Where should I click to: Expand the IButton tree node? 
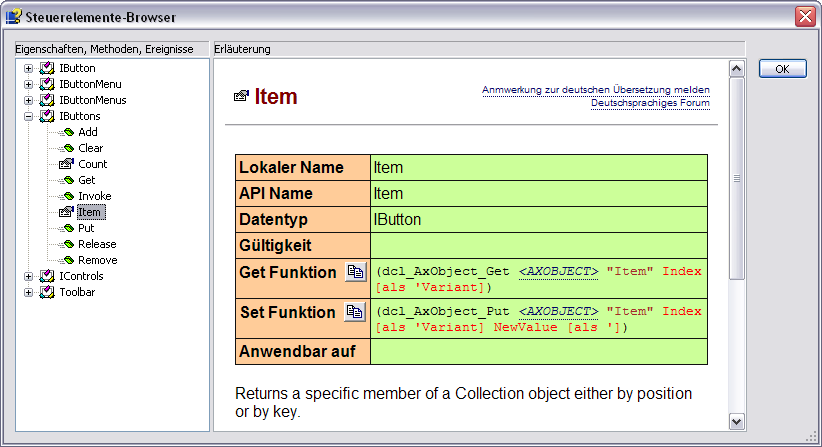click(28, 68)
